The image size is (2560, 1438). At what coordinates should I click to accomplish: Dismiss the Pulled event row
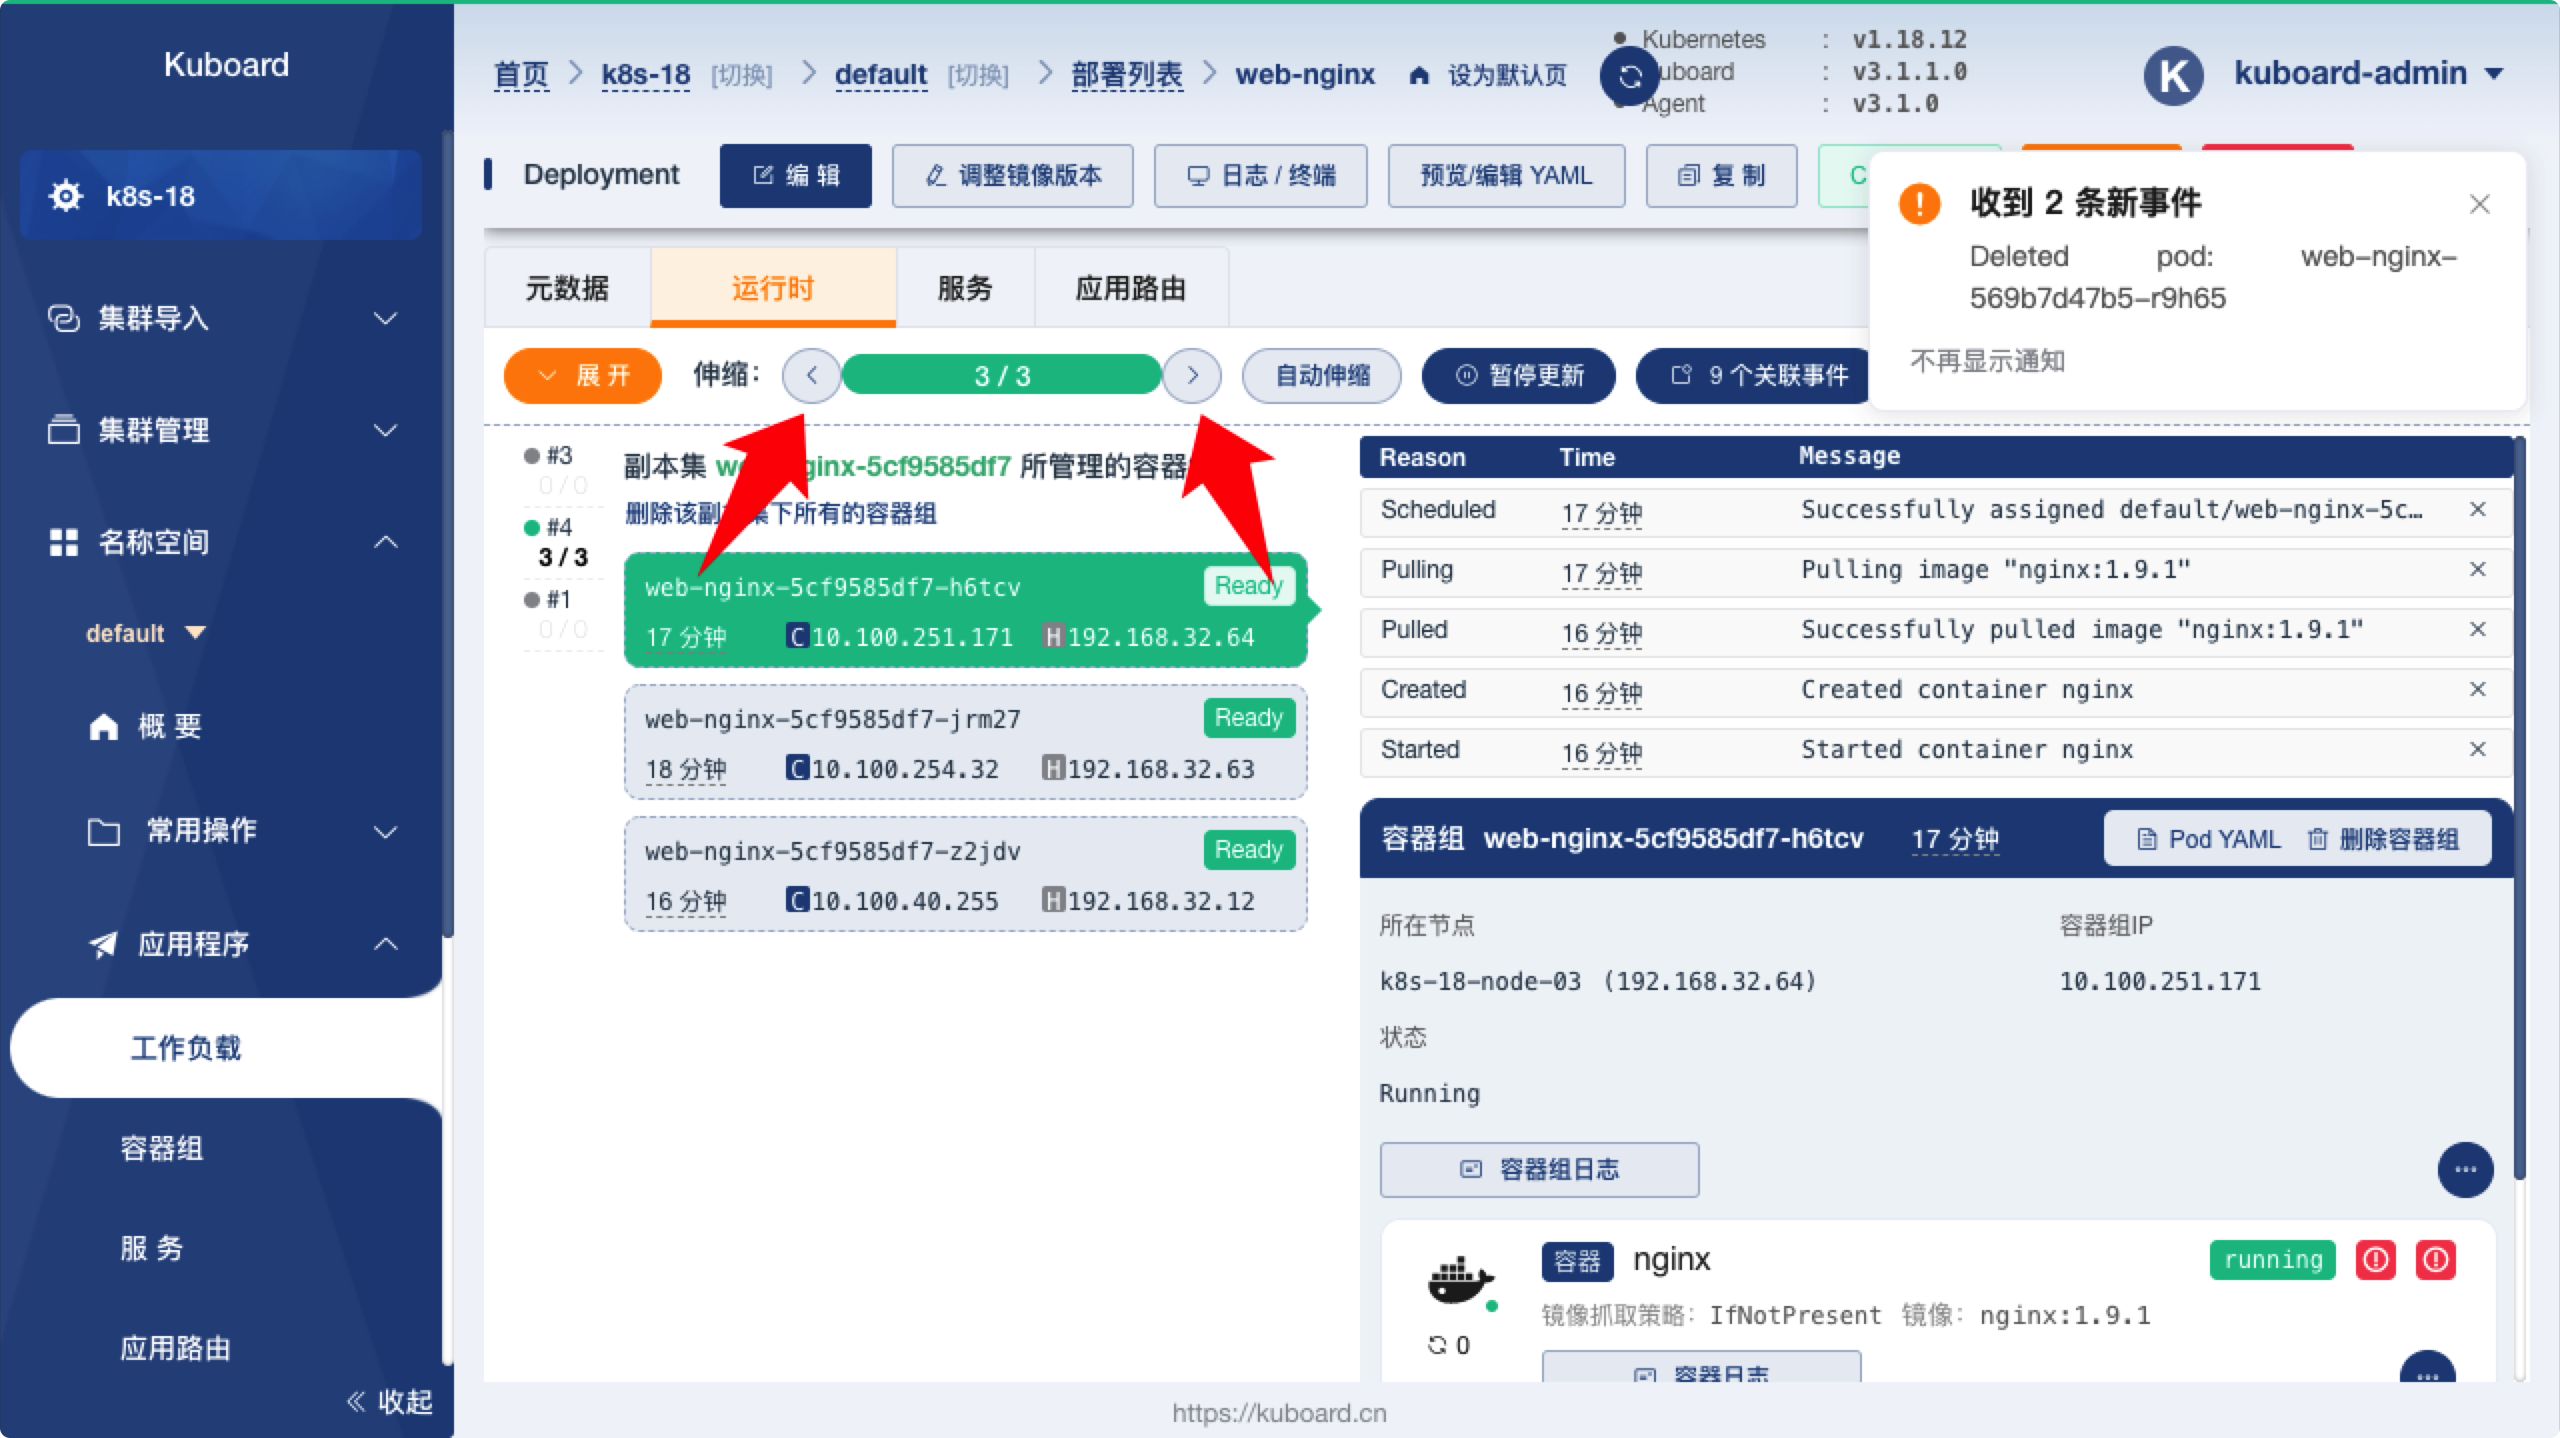click(2478, 630)
